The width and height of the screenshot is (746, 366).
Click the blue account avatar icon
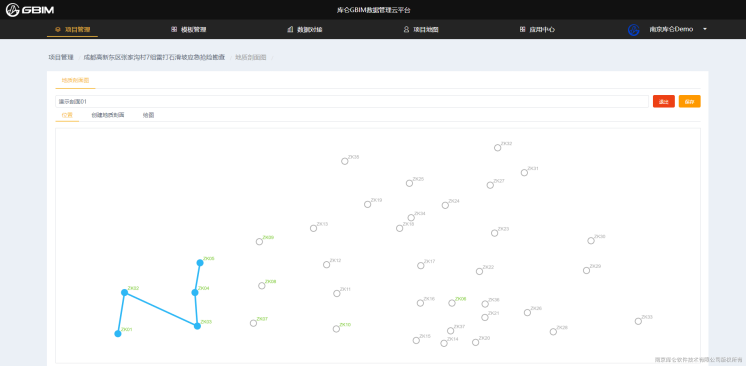(634, 30)
